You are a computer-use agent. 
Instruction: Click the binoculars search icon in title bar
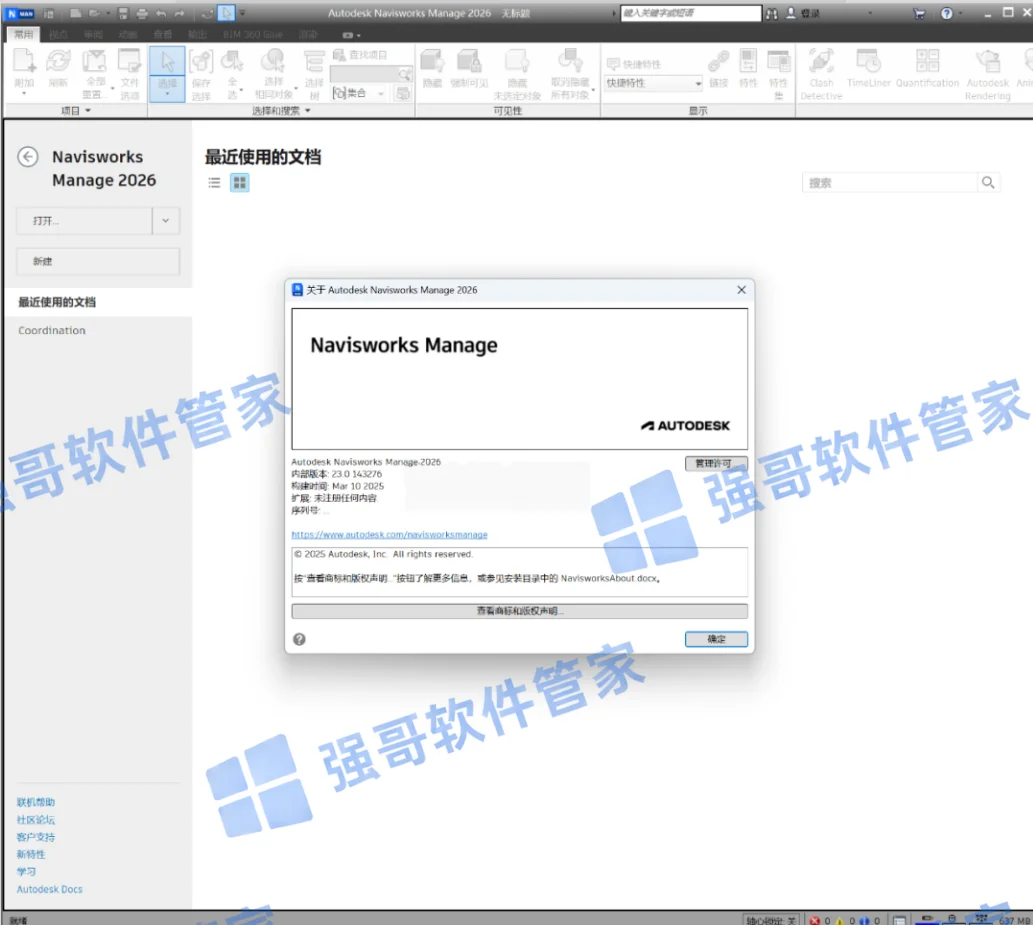pyautogui.click(x=771, y=13)
